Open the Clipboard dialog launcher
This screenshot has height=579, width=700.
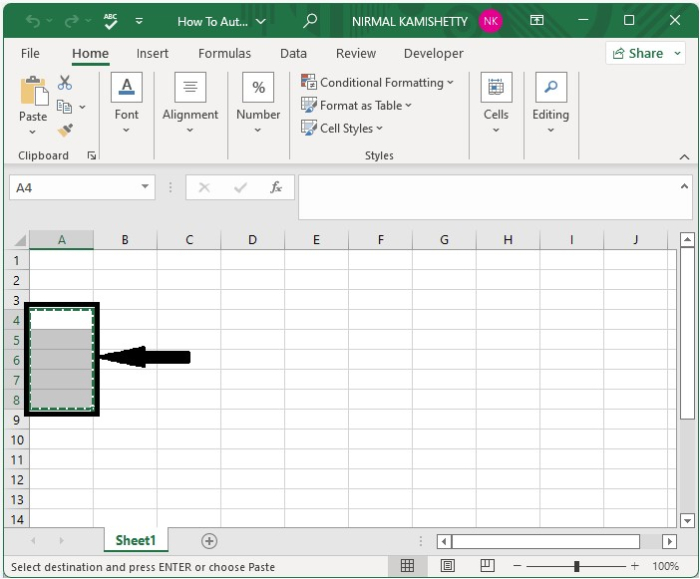pos(92,155)
